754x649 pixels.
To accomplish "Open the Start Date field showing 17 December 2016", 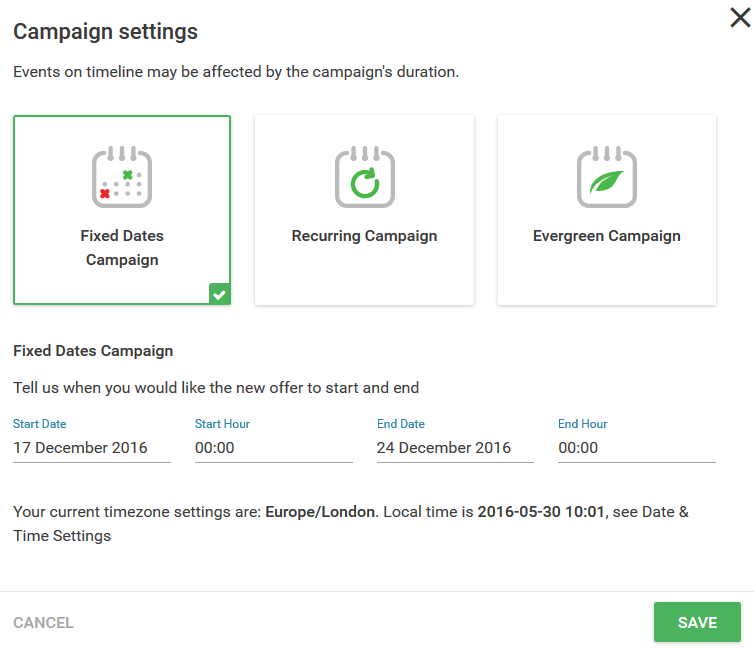I will point(92,448).
